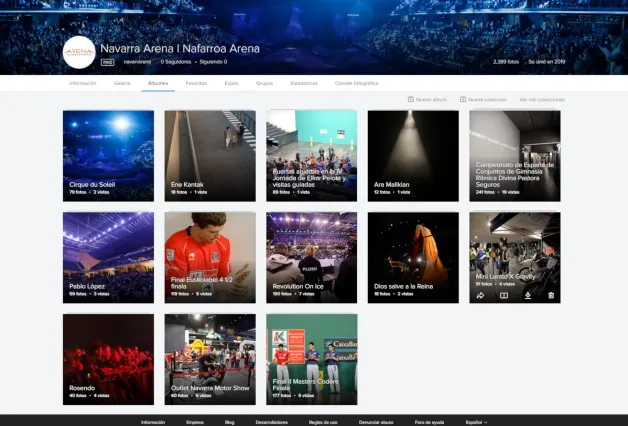Click the Nueva colección icon
Screen dimensions: 628x426
pos(463,99)
